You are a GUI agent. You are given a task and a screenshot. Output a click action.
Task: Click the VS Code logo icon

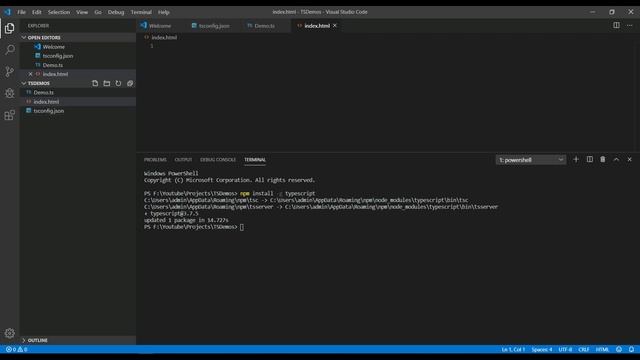point(8,12)
